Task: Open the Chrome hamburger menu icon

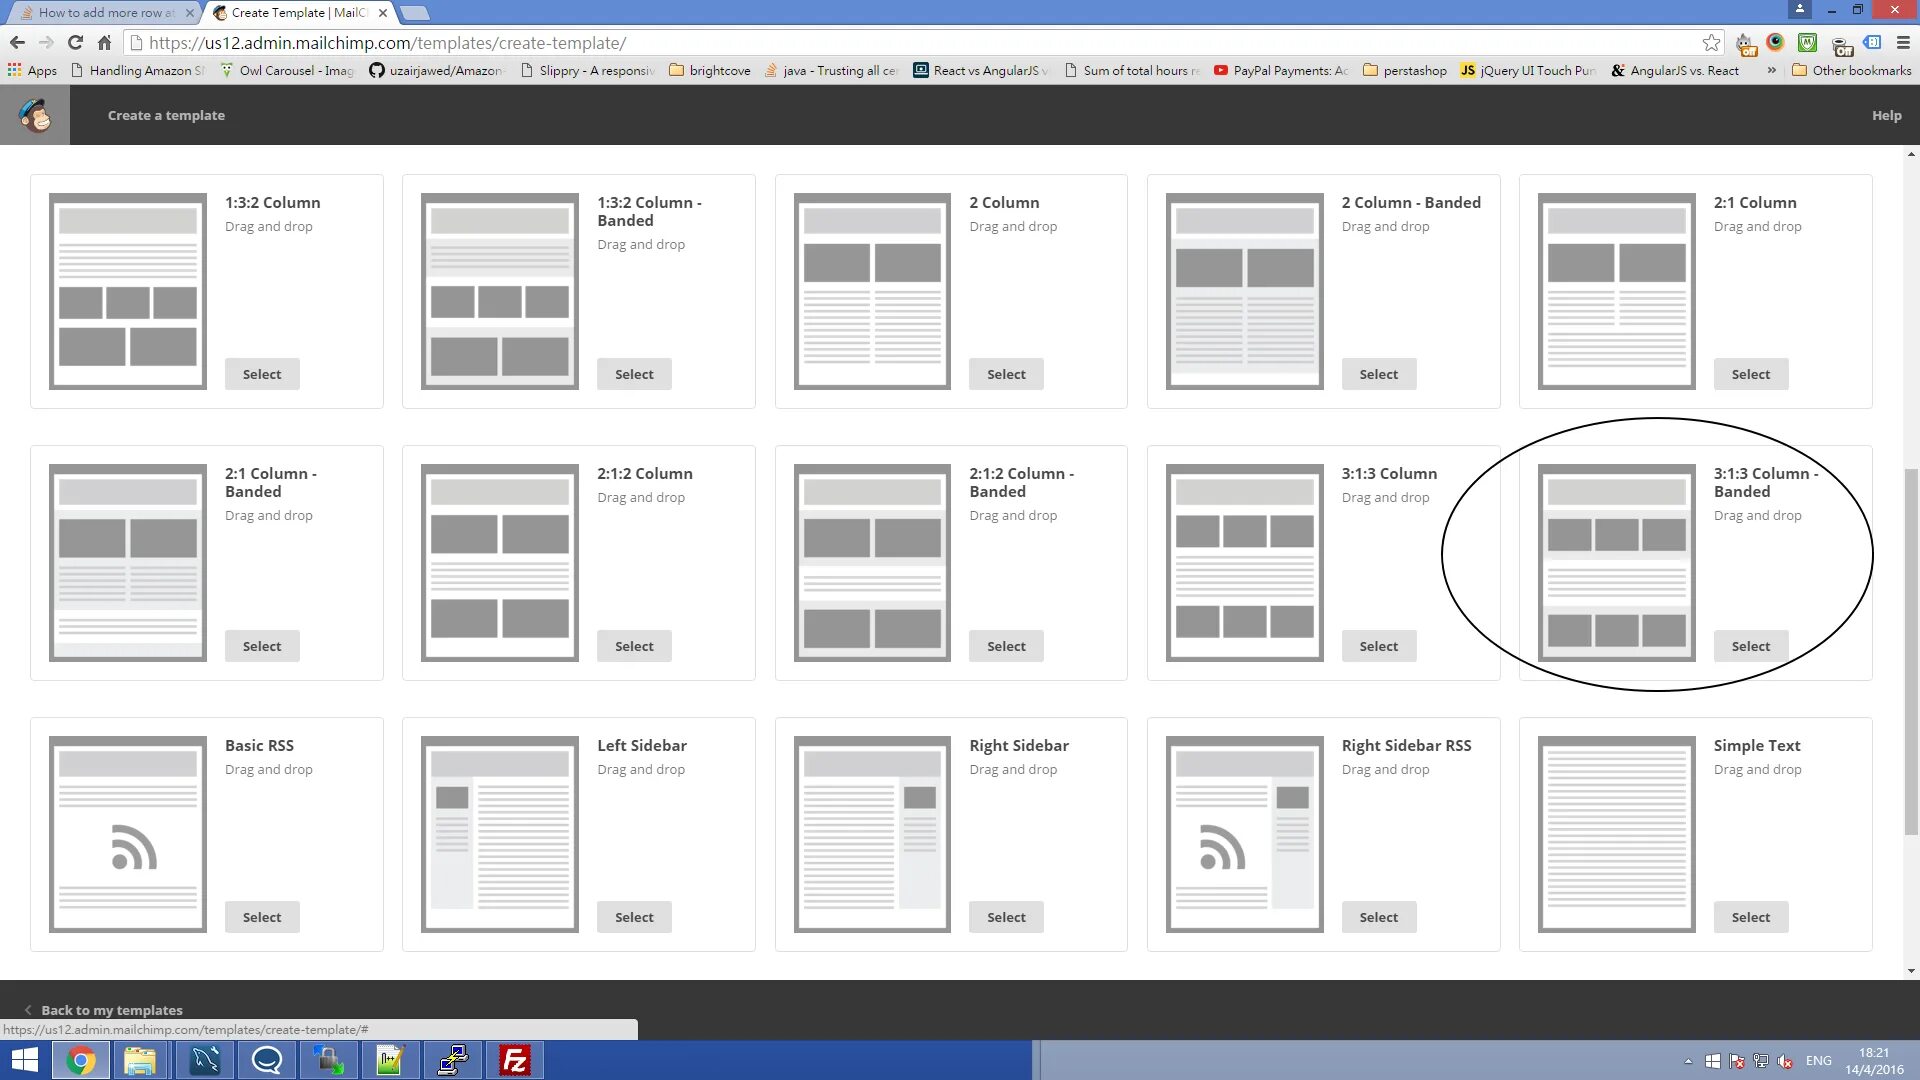Action: 1903,43
